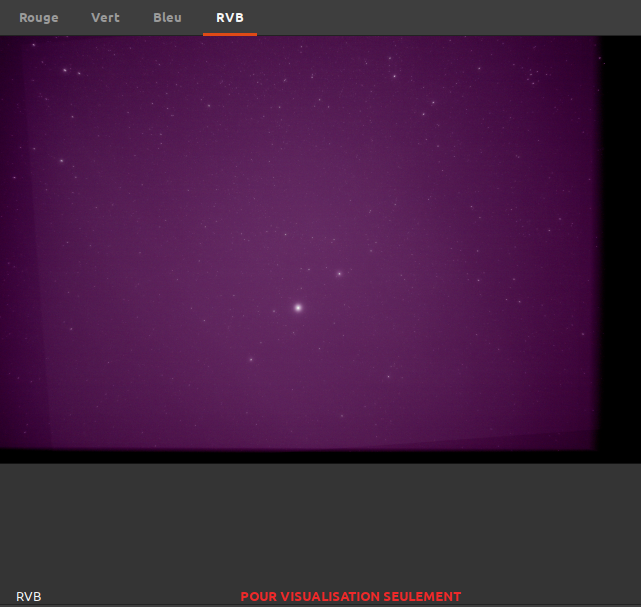This screenshot has height=607, width=641.
Task: Click the star below-left of the brightest star
Action: [251, 359]
